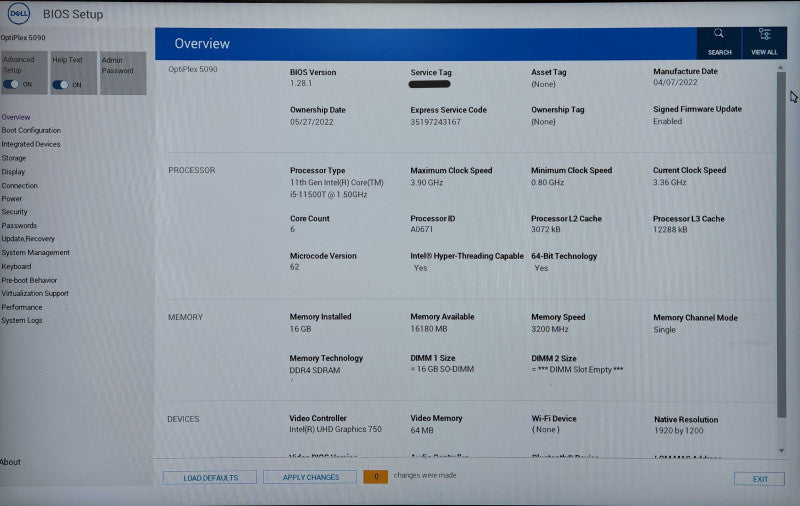Click DIMM 1 Size 16 GB SO-DIMM
This screenshot has width=800, height=506.
442,369
